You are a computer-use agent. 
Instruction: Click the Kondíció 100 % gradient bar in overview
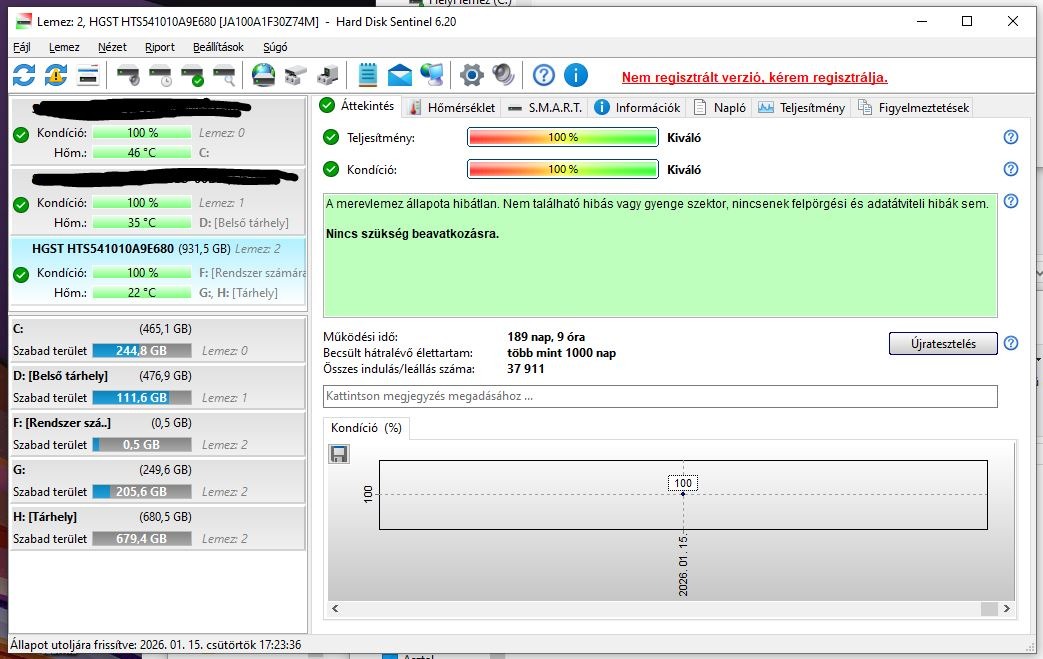[563, 170]
